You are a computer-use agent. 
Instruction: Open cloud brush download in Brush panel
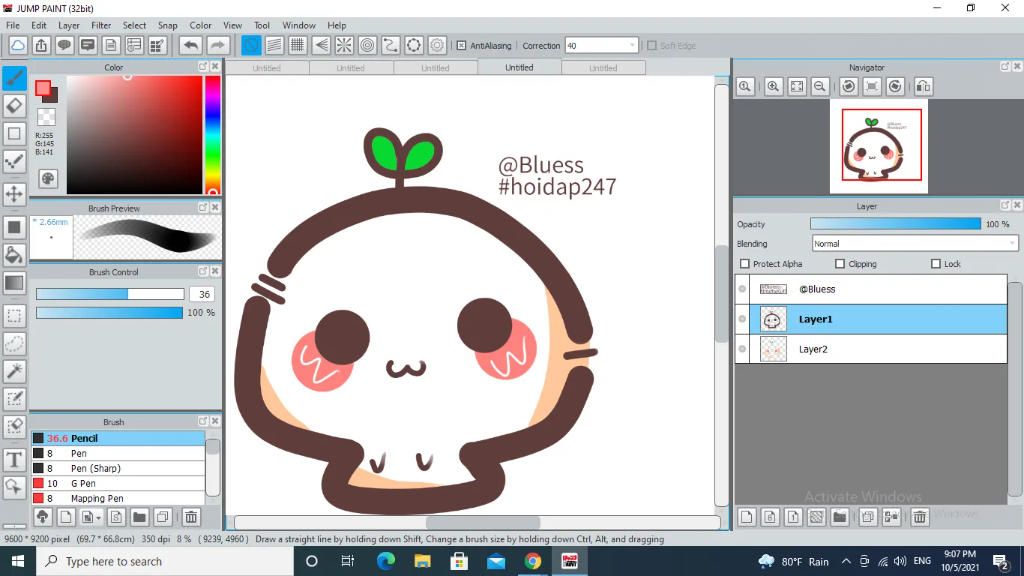42,517
